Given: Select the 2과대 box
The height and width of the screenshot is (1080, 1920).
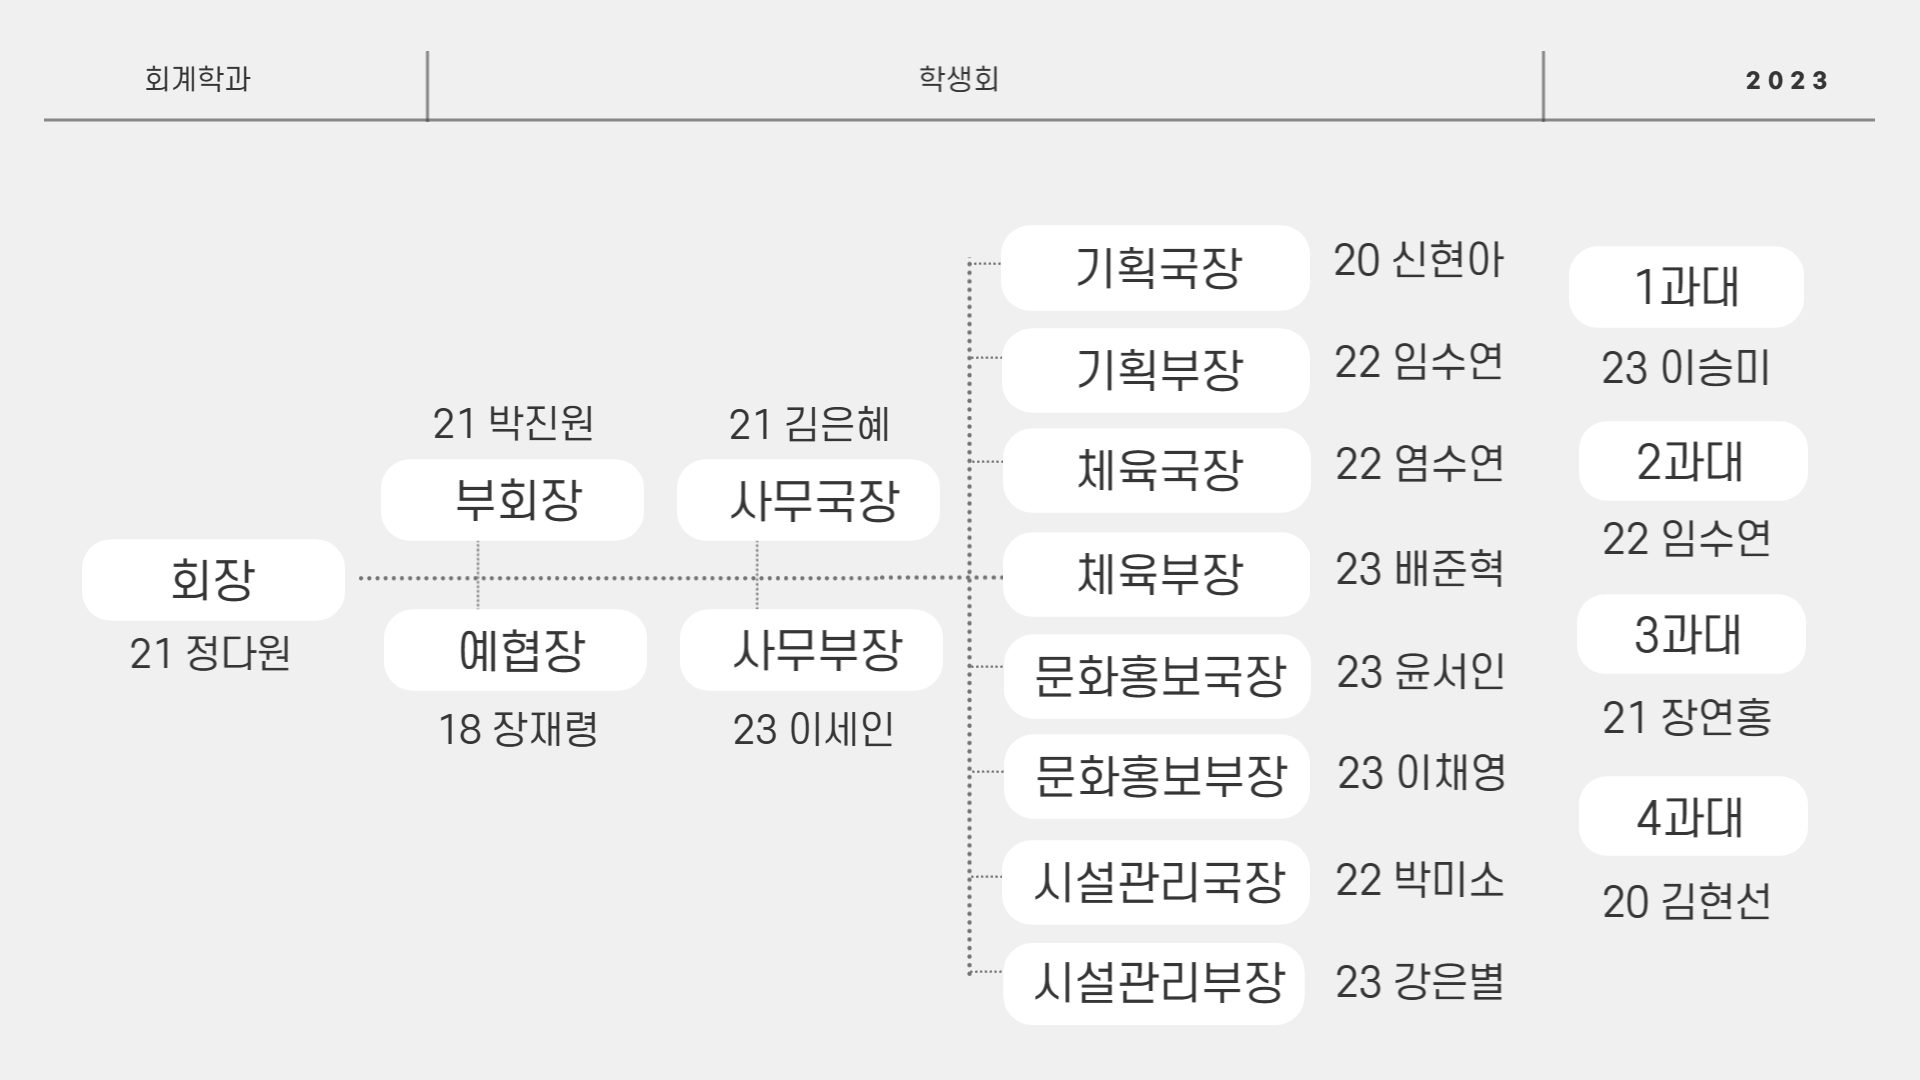Looking at the screenshot, I should (x=1693, y=461).
